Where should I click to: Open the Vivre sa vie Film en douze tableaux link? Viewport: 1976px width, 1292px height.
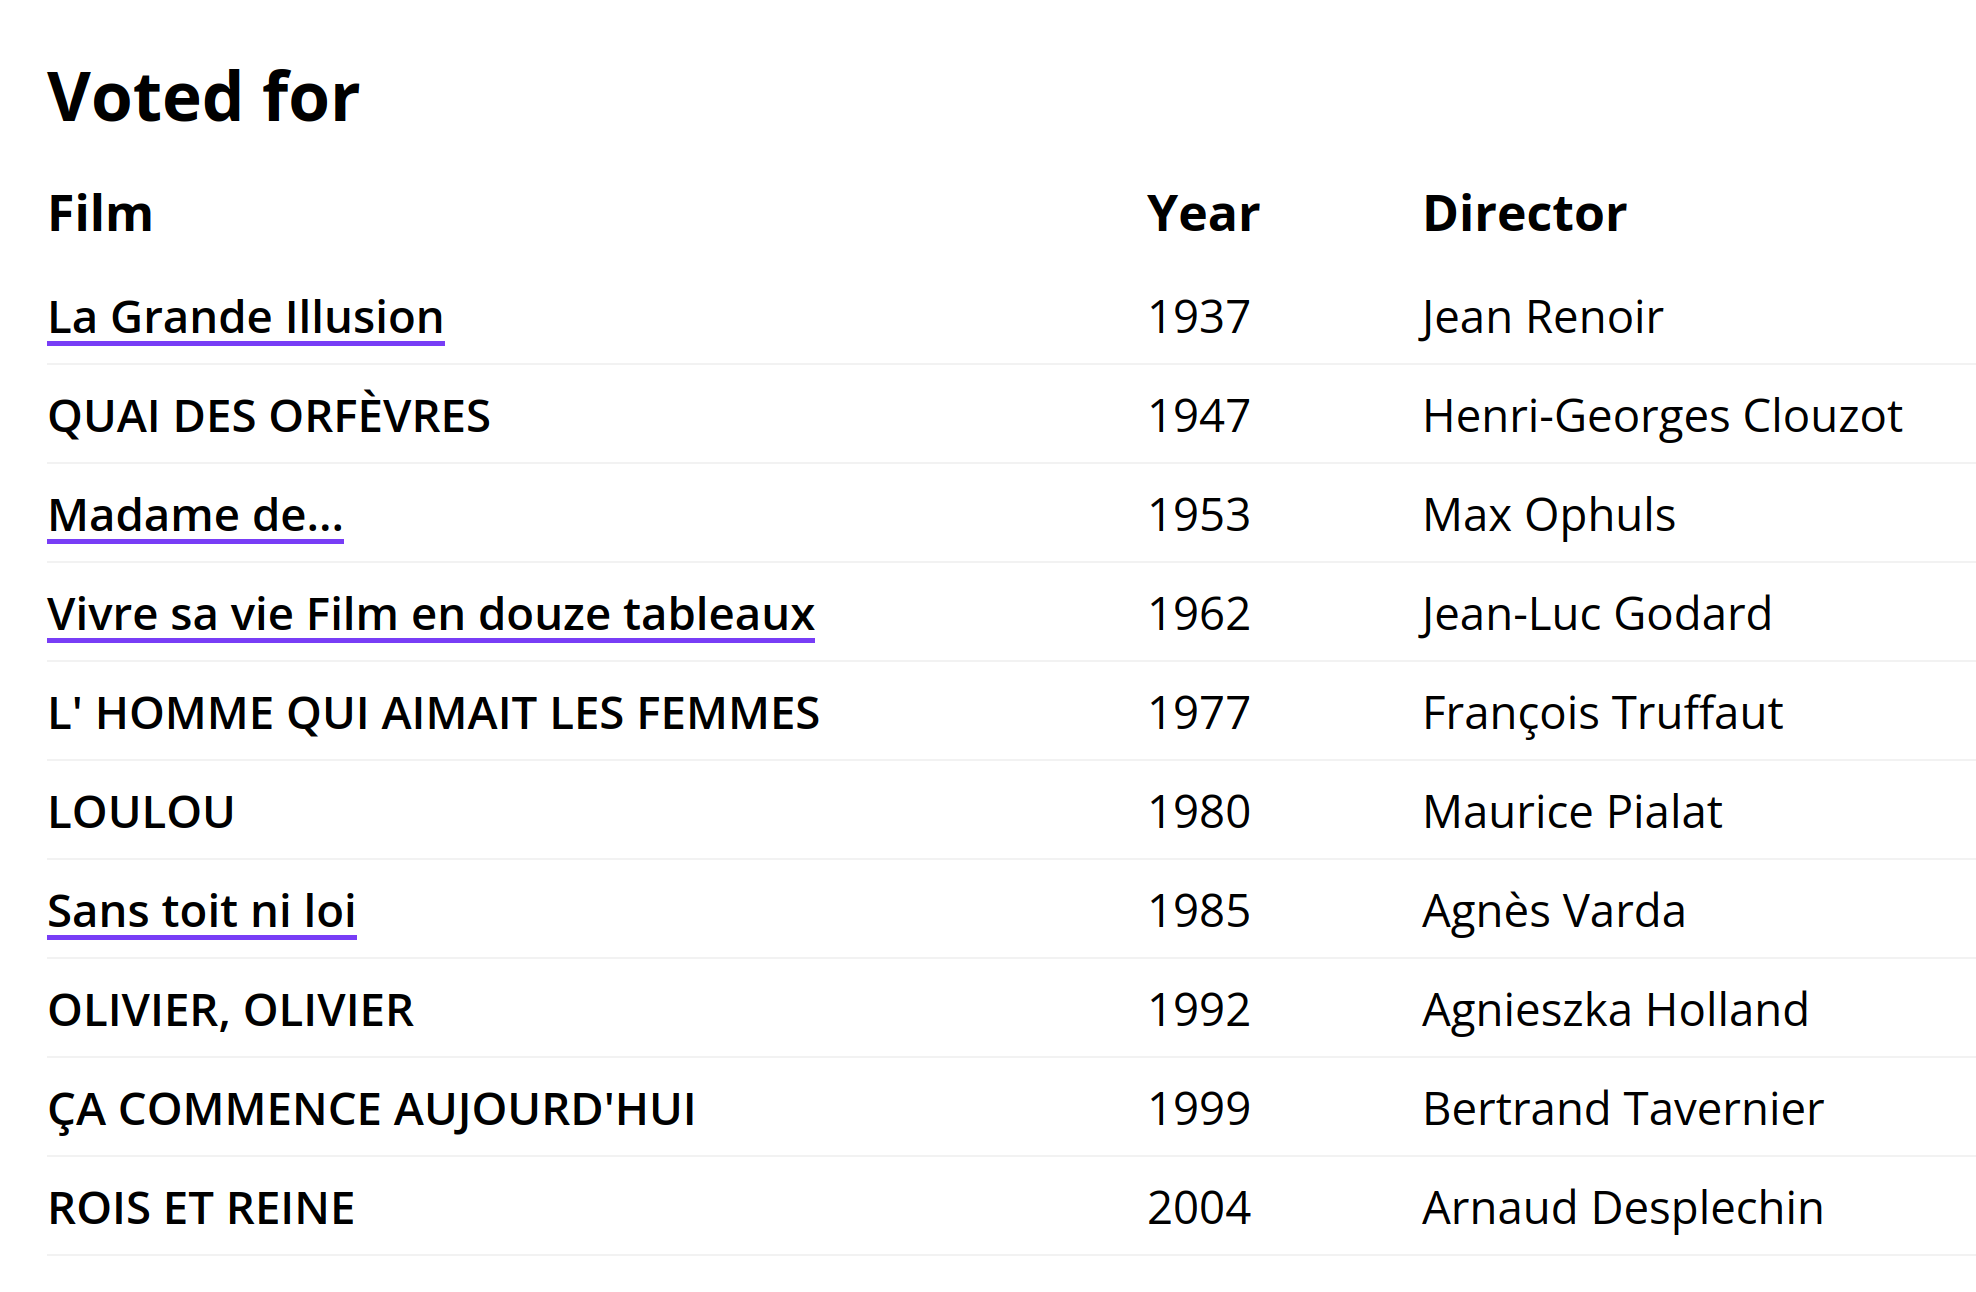click(431, 614)
